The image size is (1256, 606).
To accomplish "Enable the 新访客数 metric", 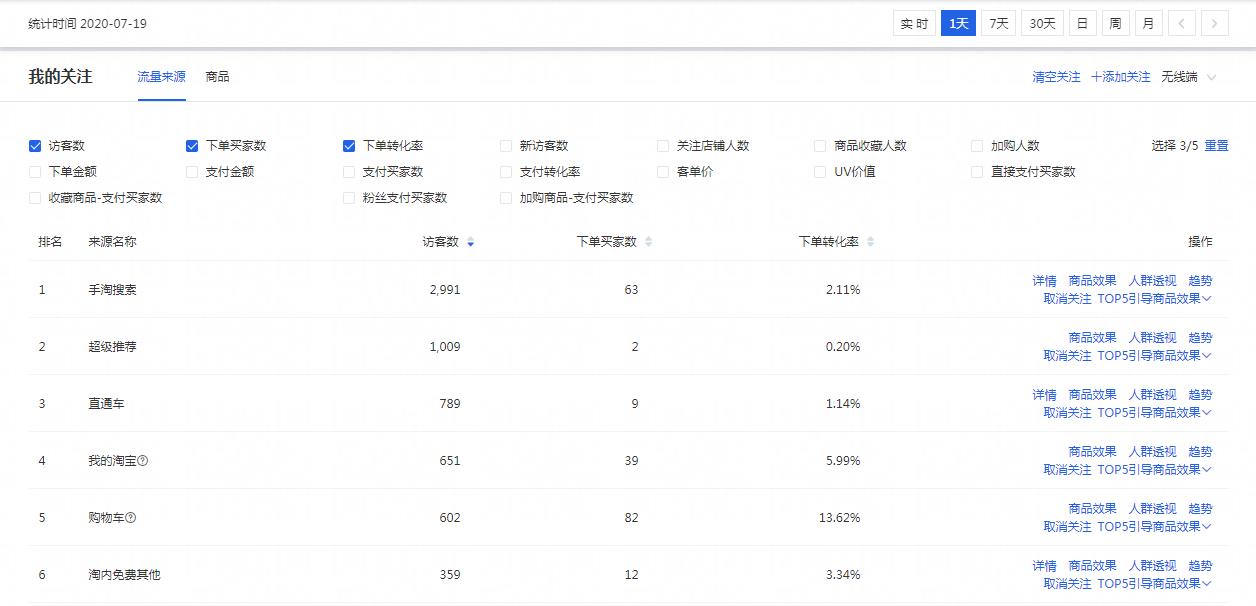I will click(x=506, y=145).
